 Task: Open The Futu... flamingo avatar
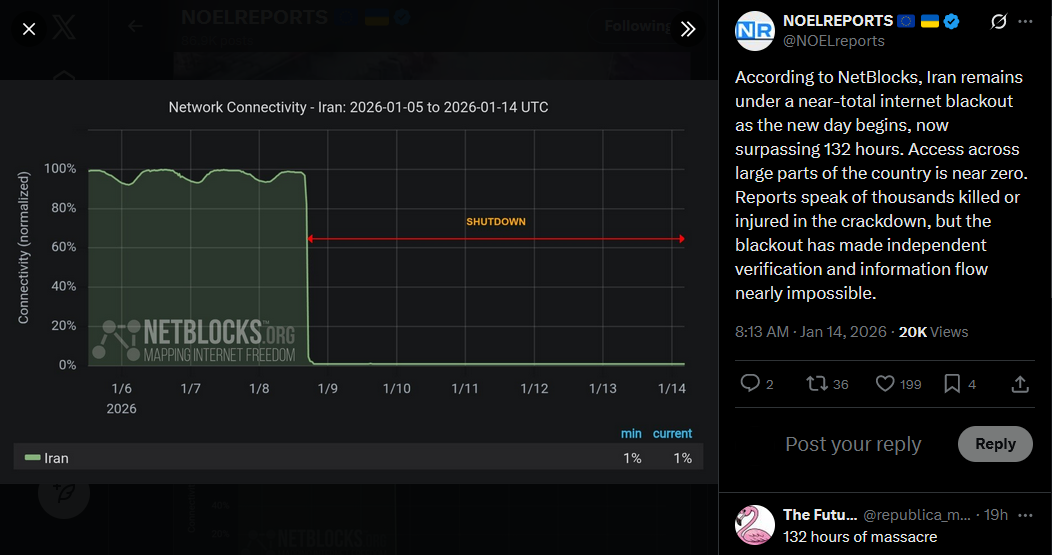[x=755, y=525]
